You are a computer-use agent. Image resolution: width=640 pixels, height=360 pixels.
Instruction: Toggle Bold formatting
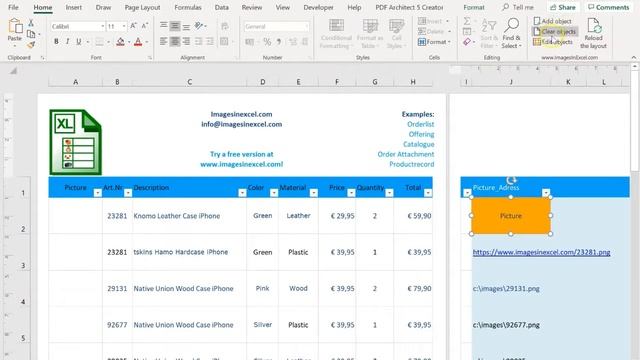point(56,42)
